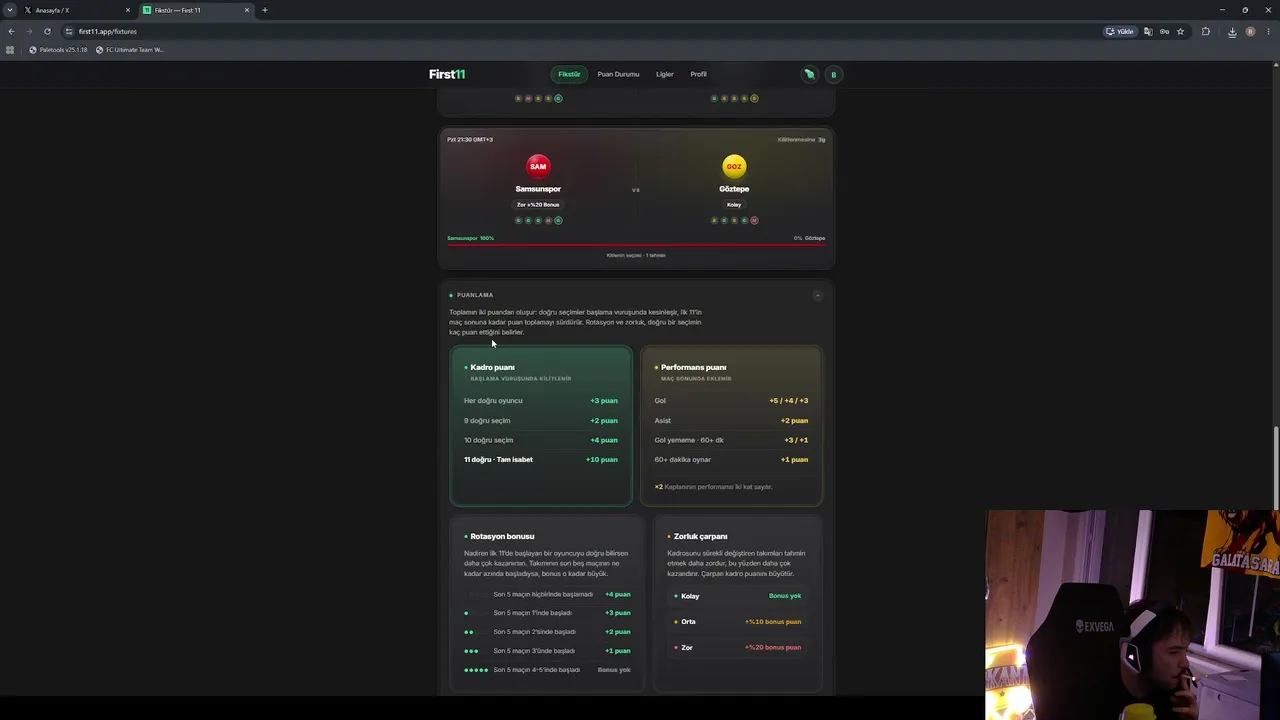Open the Puan Durumu nav tab
This screenshot has height=720, width=1280.
point(618,74)
